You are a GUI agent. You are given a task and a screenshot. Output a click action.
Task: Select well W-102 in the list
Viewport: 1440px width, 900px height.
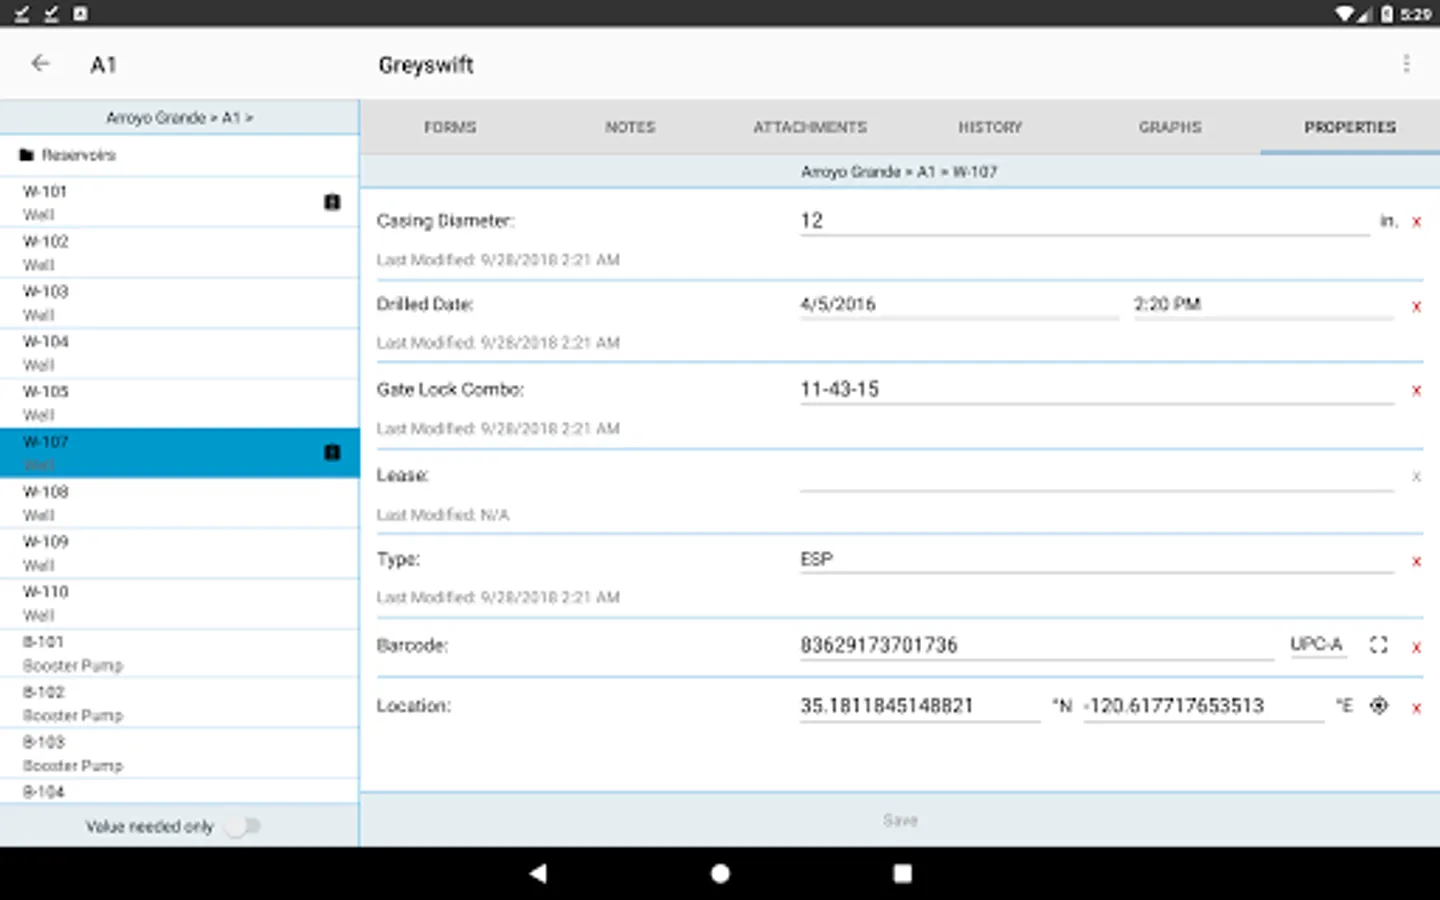(x=180, y=253)
